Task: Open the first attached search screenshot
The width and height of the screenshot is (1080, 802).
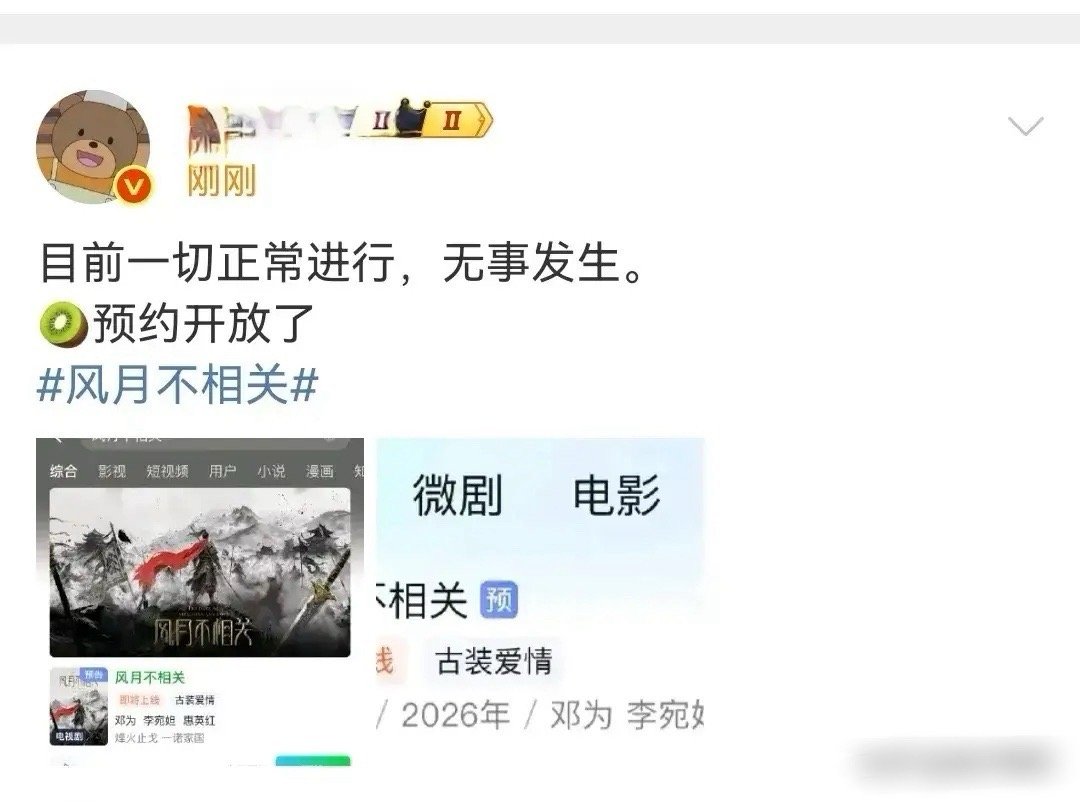Action: (200, 601)
